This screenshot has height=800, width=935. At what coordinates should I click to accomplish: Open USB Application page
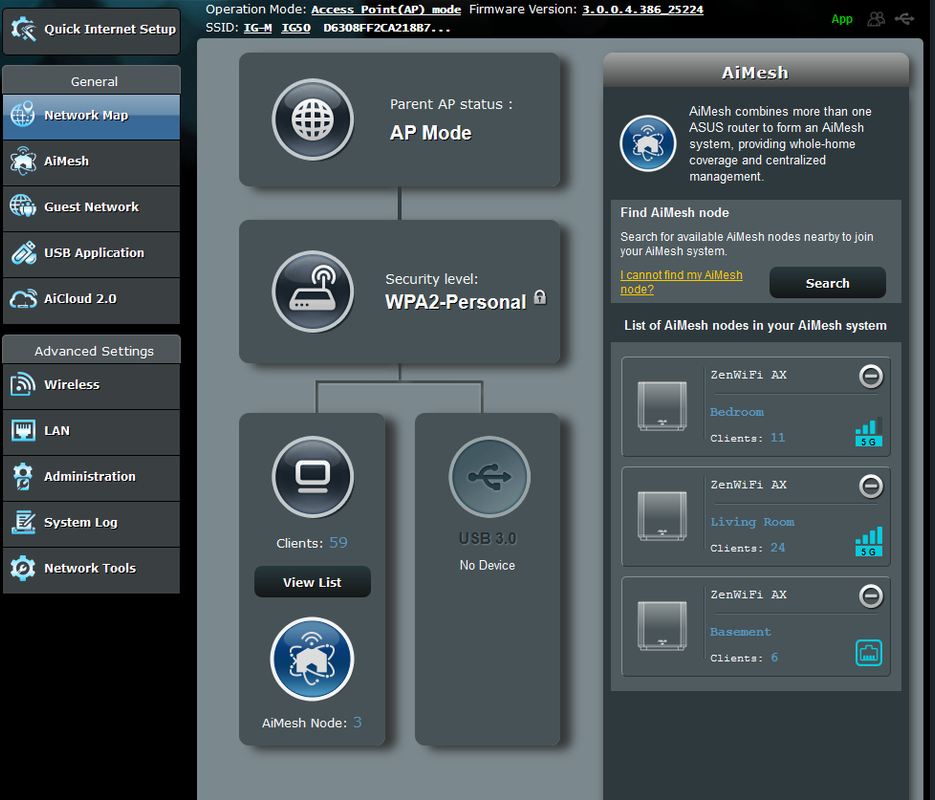click(91, 254)
